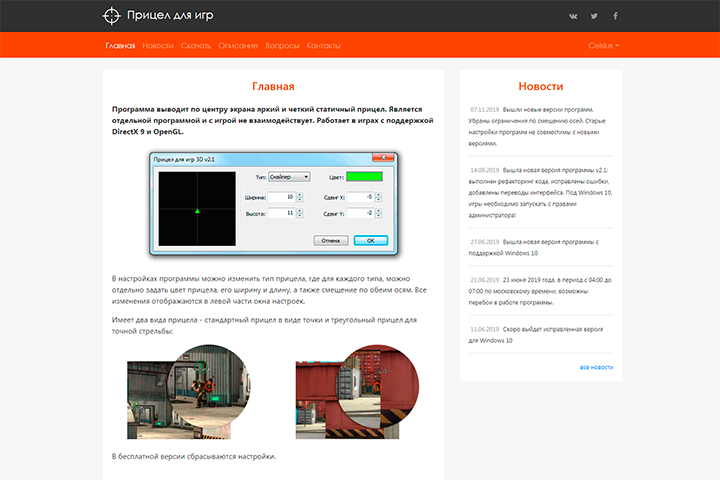Open the news item dated 14.08.2019
The width and height of the screenshot is (720, 480).
pyautogui.click(x=540, y=192)
